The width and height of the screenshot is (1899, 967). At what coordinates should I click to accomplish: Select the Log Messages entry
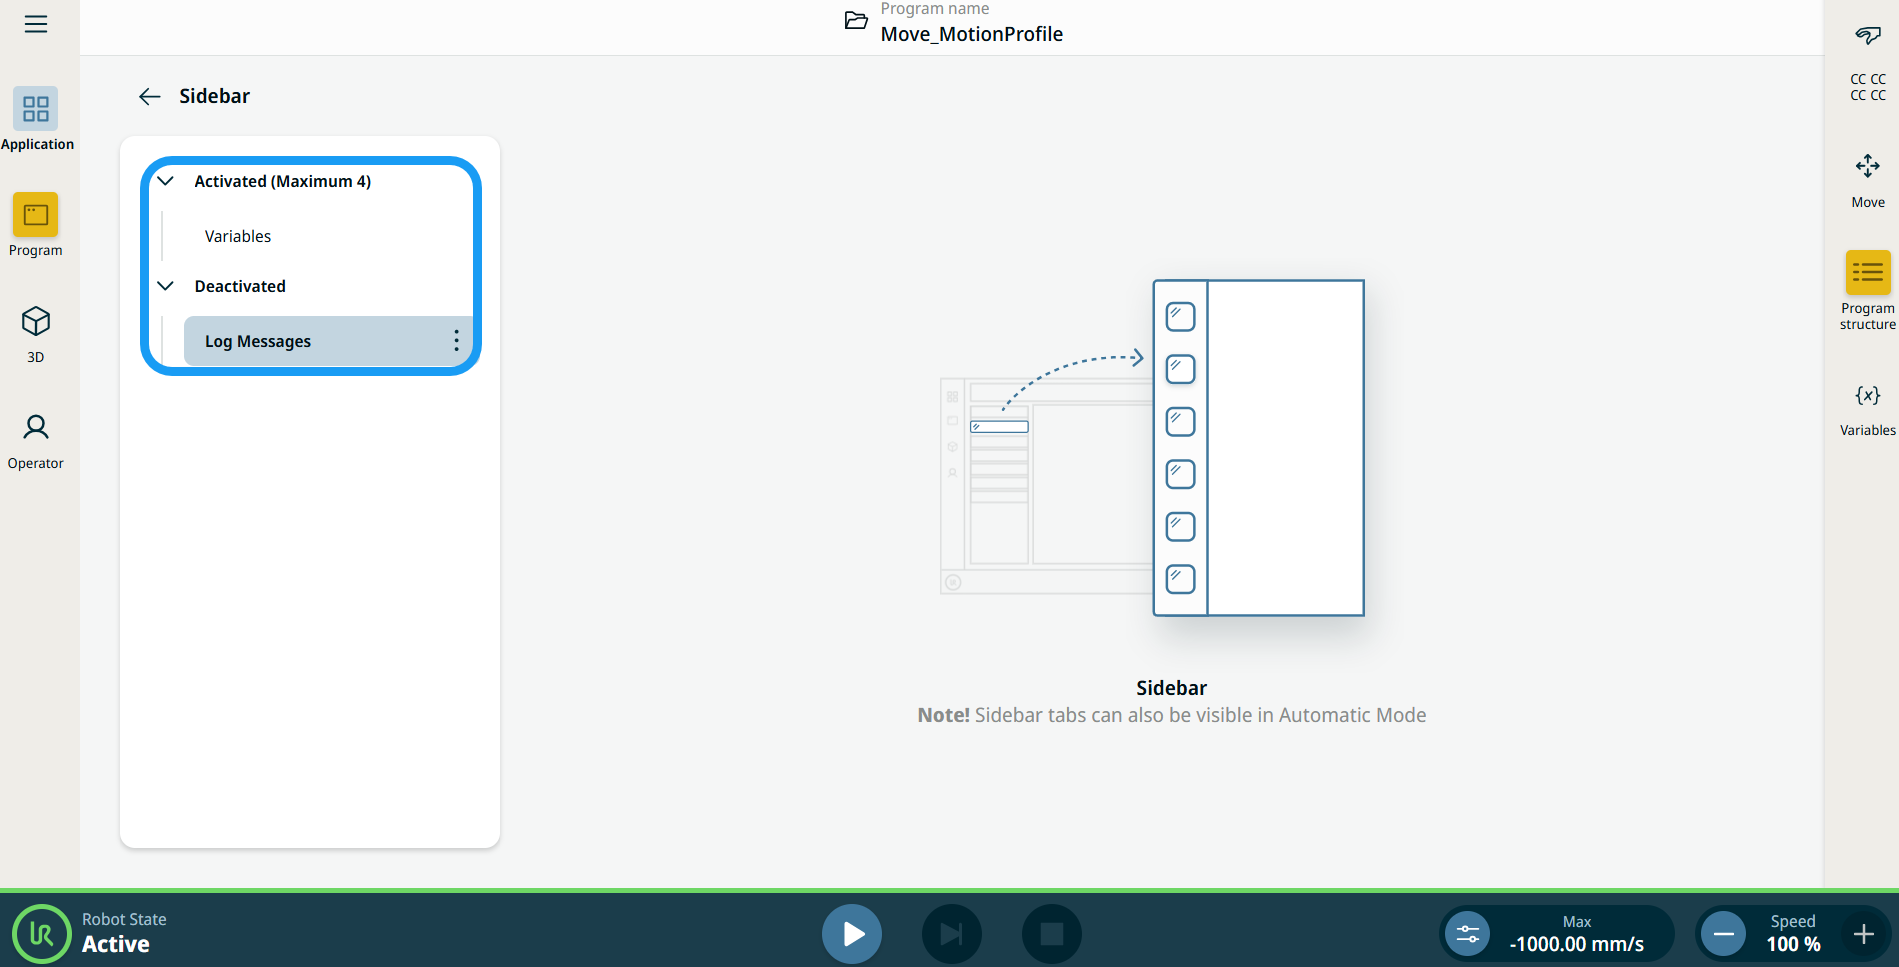tap(258, 341)
